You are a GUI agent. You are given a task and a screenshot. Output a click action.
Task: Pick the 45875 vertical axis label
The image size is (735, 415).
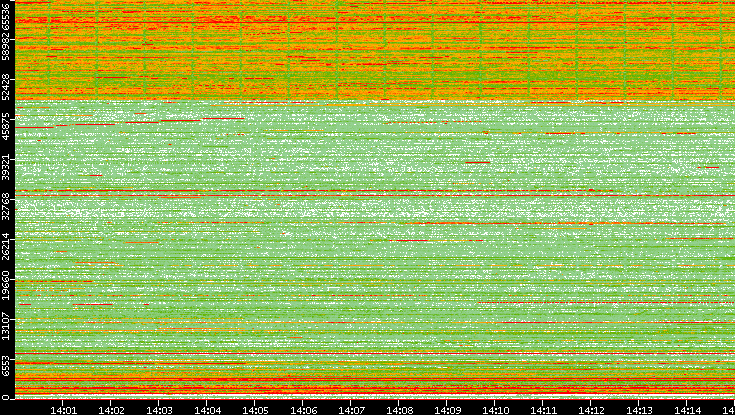point(6,126)
